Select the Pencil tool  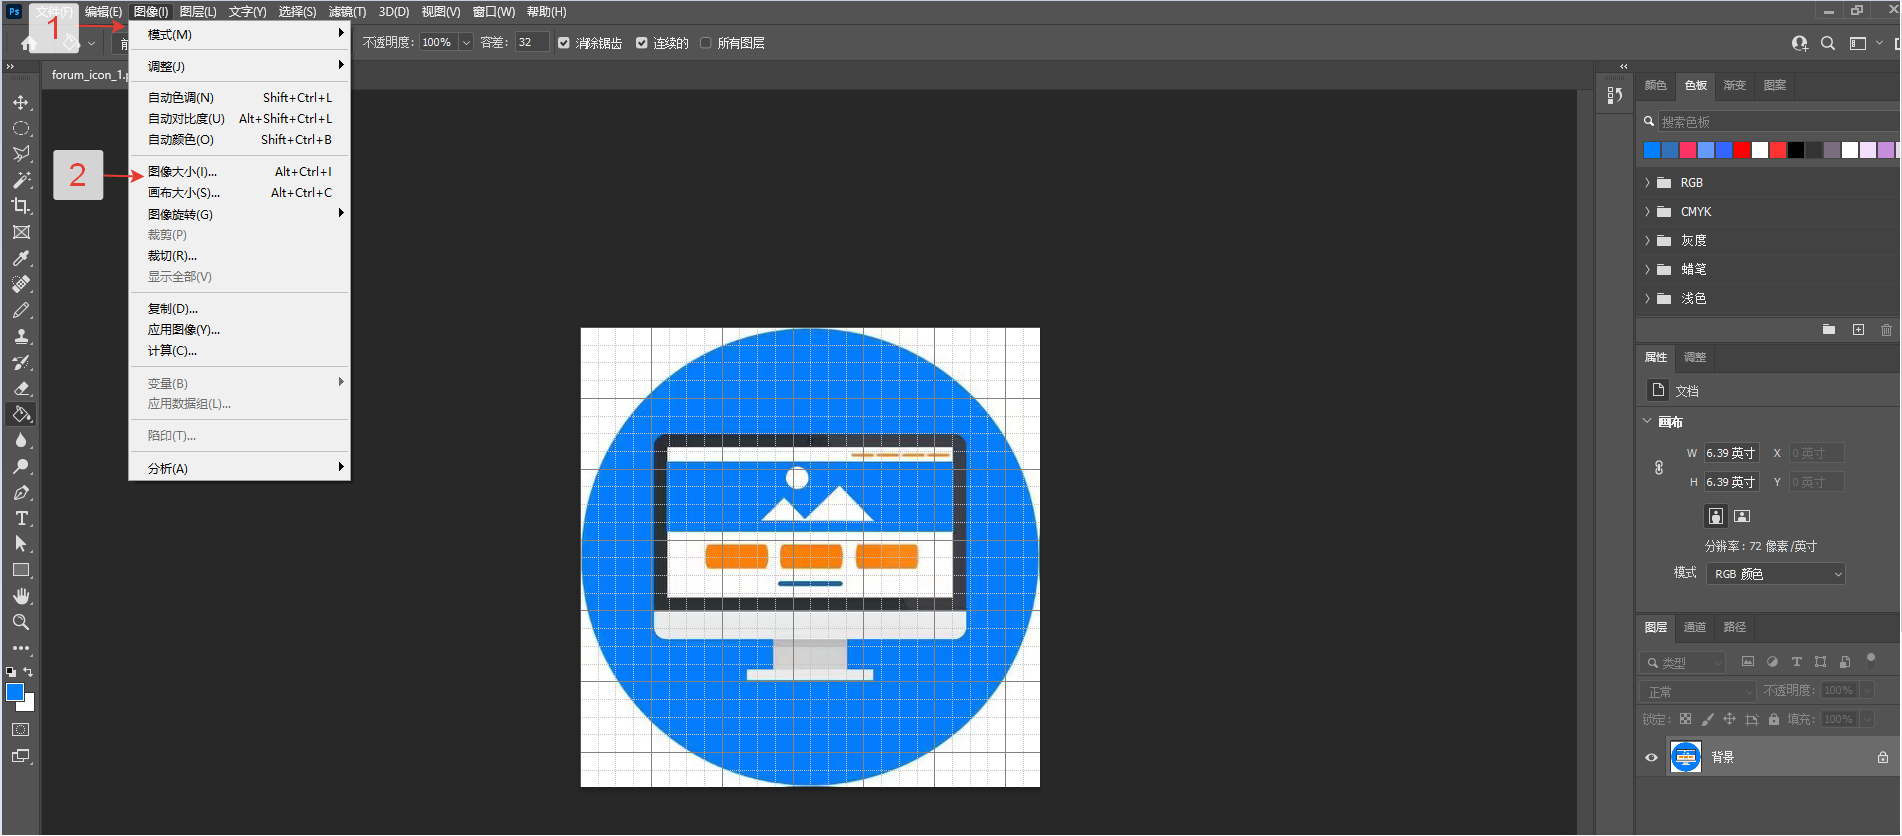pos(21,310)
